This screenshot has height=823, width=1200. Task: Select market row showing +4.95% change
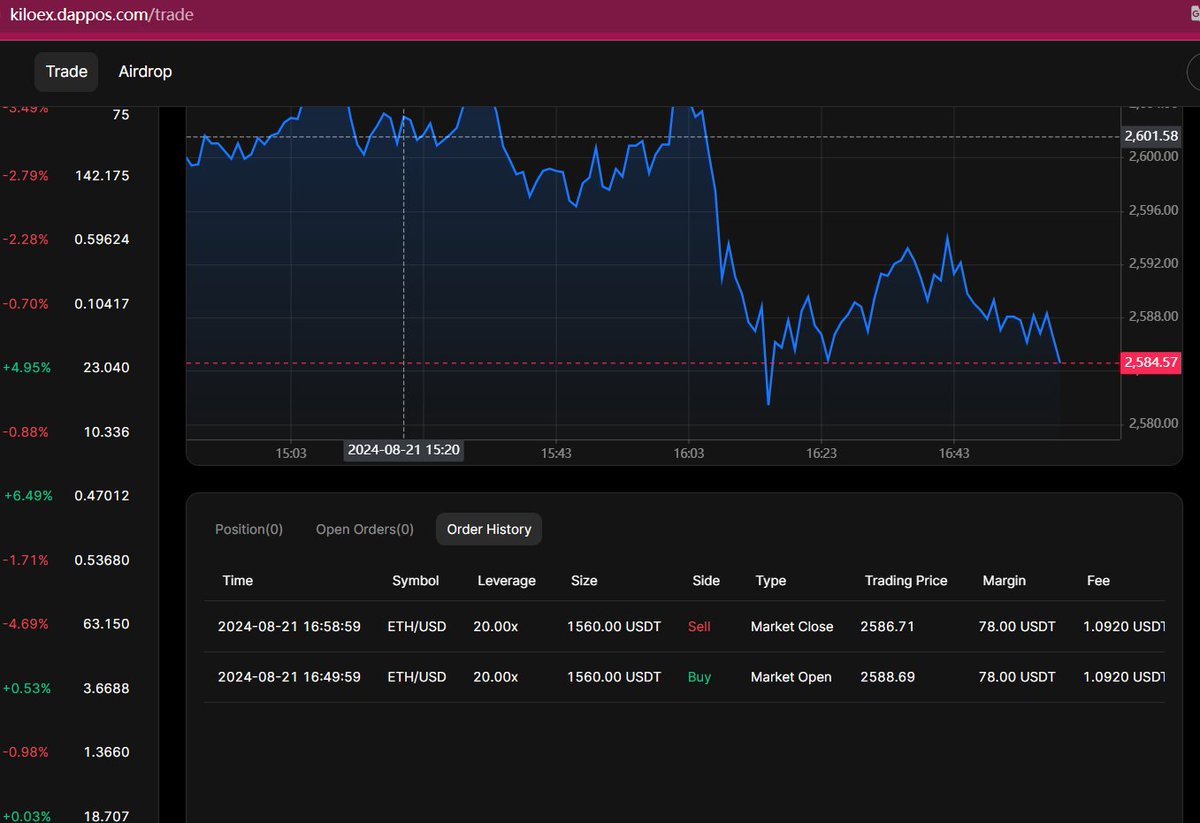[x=79, y=367]
